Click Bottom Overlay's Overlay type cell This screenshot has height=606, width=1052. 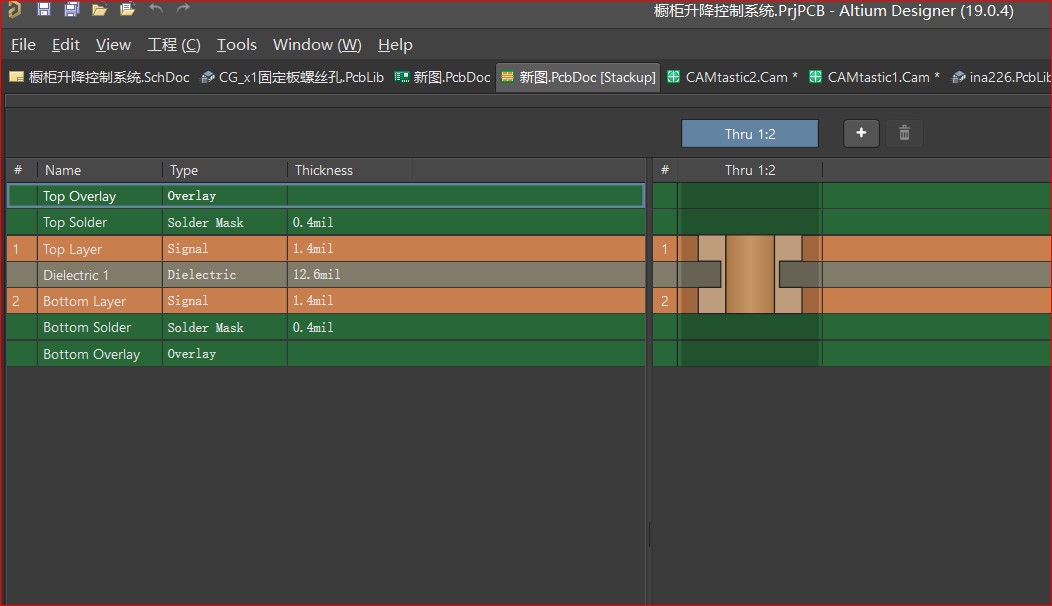pos(224,354)
